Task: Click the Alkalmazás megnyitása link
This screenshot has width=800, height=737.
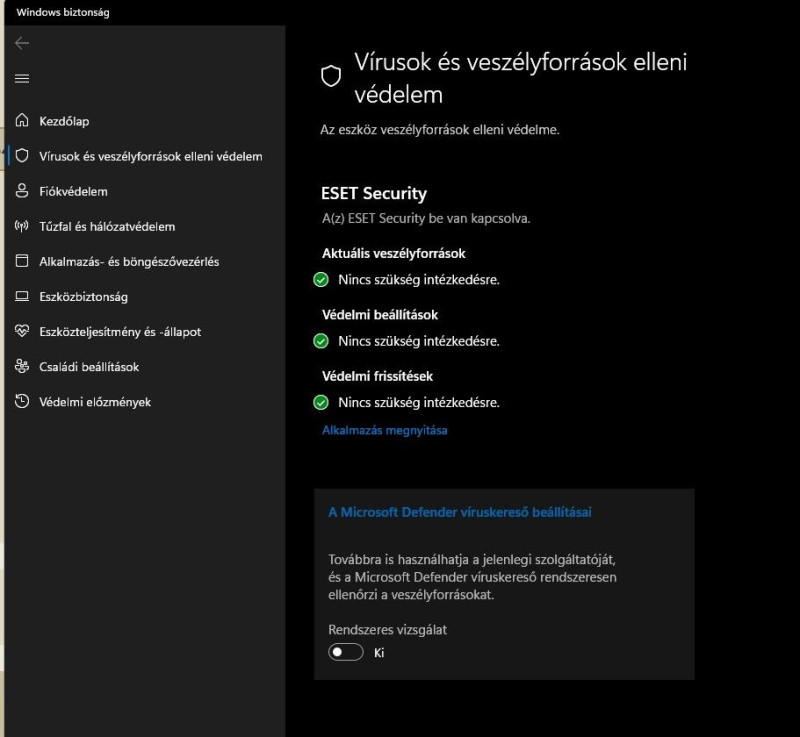Action: click(x=385, y=430)
